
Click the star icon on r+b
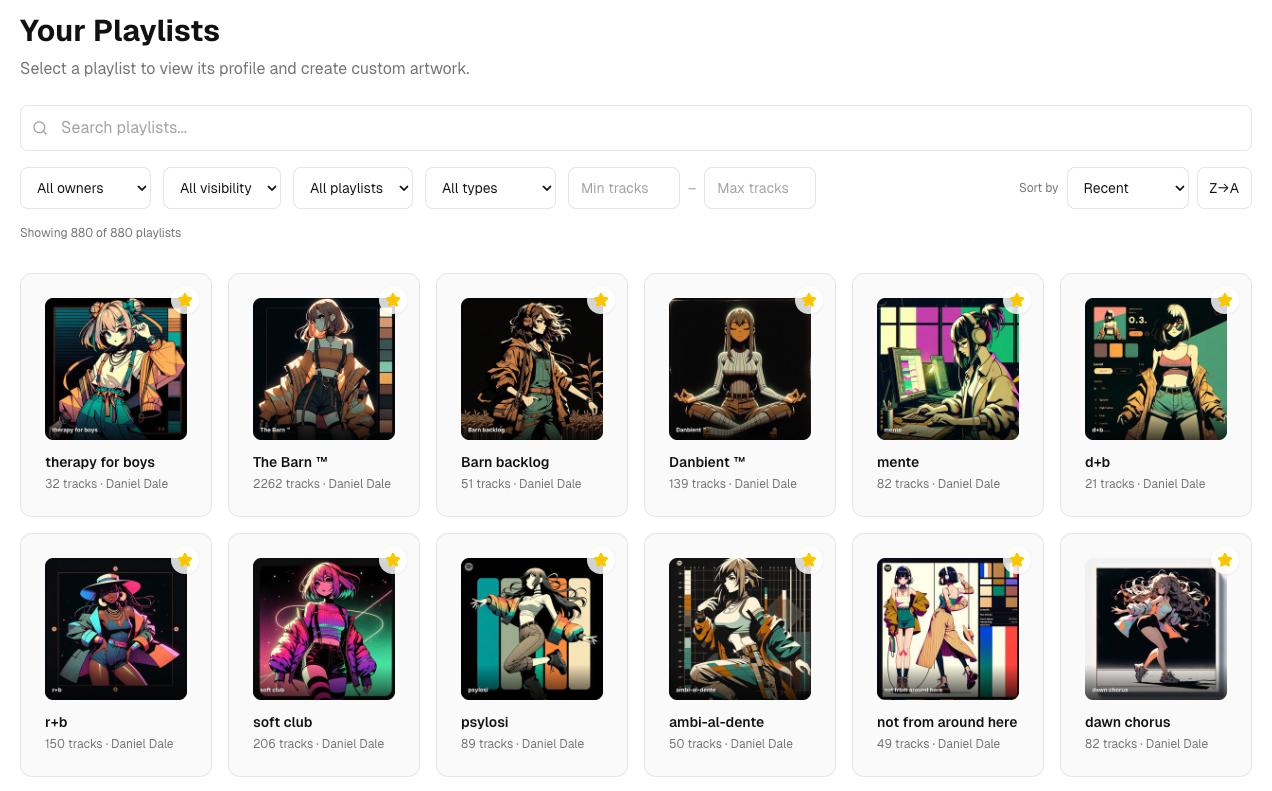(184, 560)
